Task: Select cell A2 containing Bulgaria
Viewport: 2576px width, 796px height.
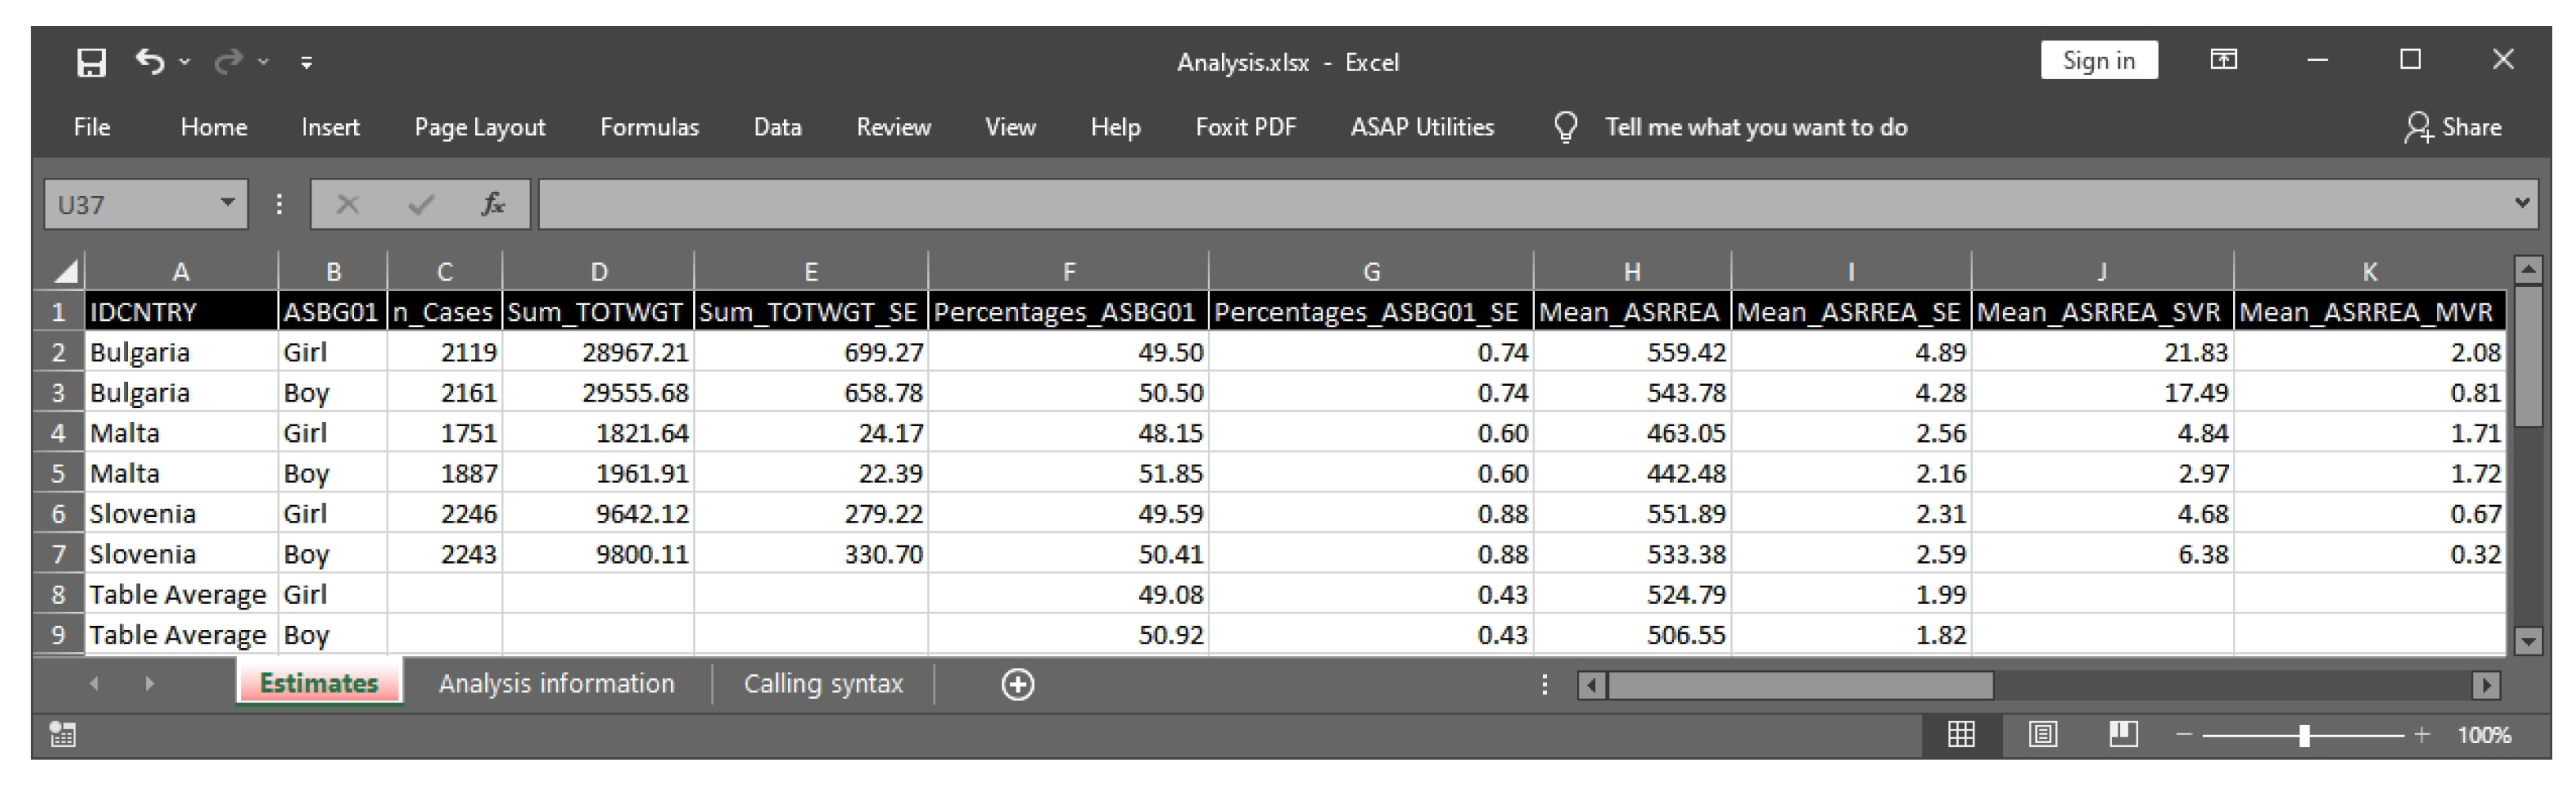Action: [180, 352]
